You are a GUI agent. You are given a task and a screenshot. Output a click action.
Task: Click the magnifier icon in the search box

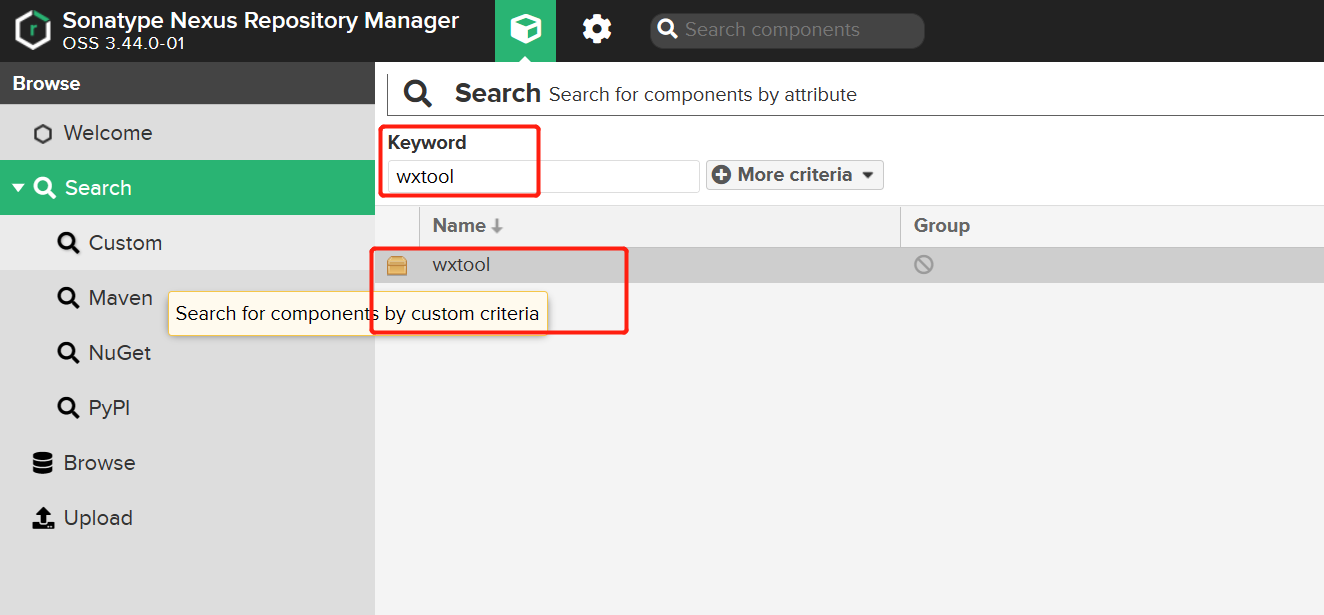click(668, 30)
